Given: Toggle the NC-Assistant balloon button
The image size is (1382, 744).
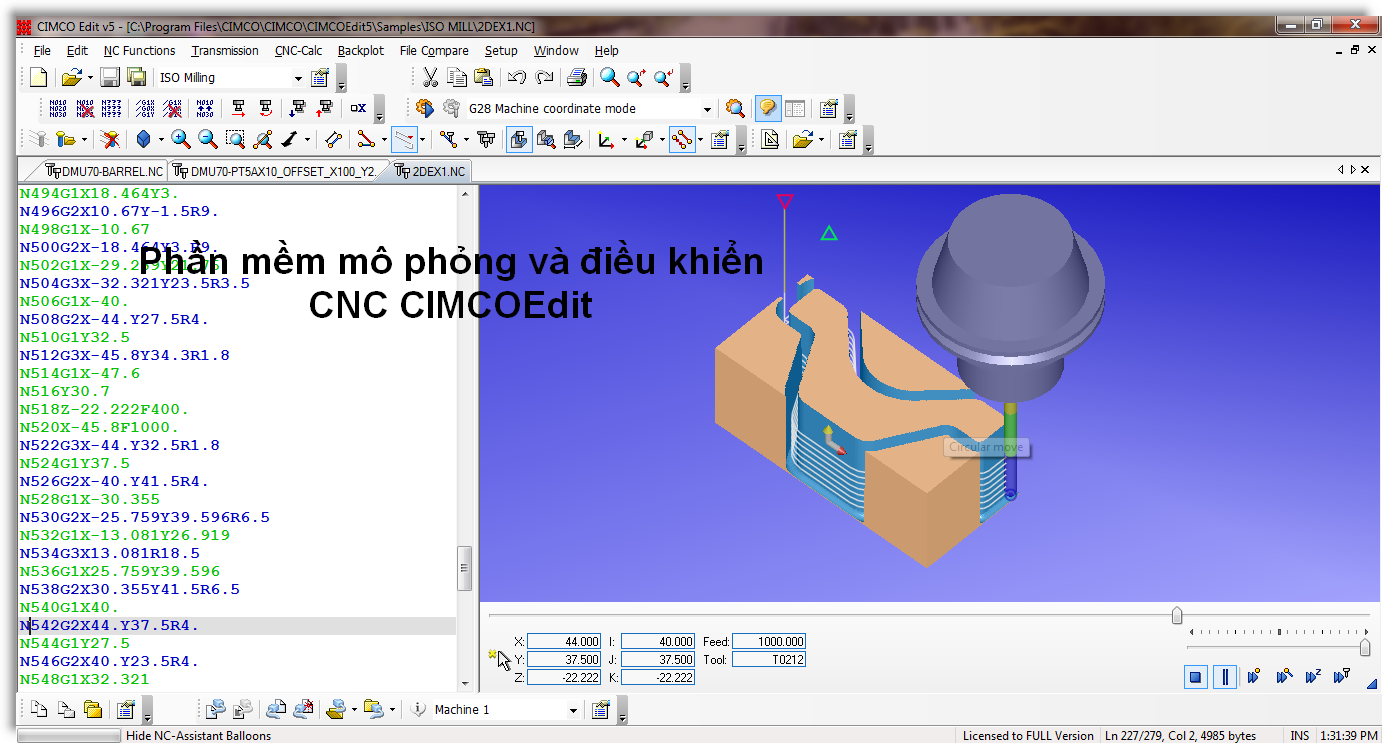Looking at the screenshot, I should pyautogui.click(x=768, y=108).
